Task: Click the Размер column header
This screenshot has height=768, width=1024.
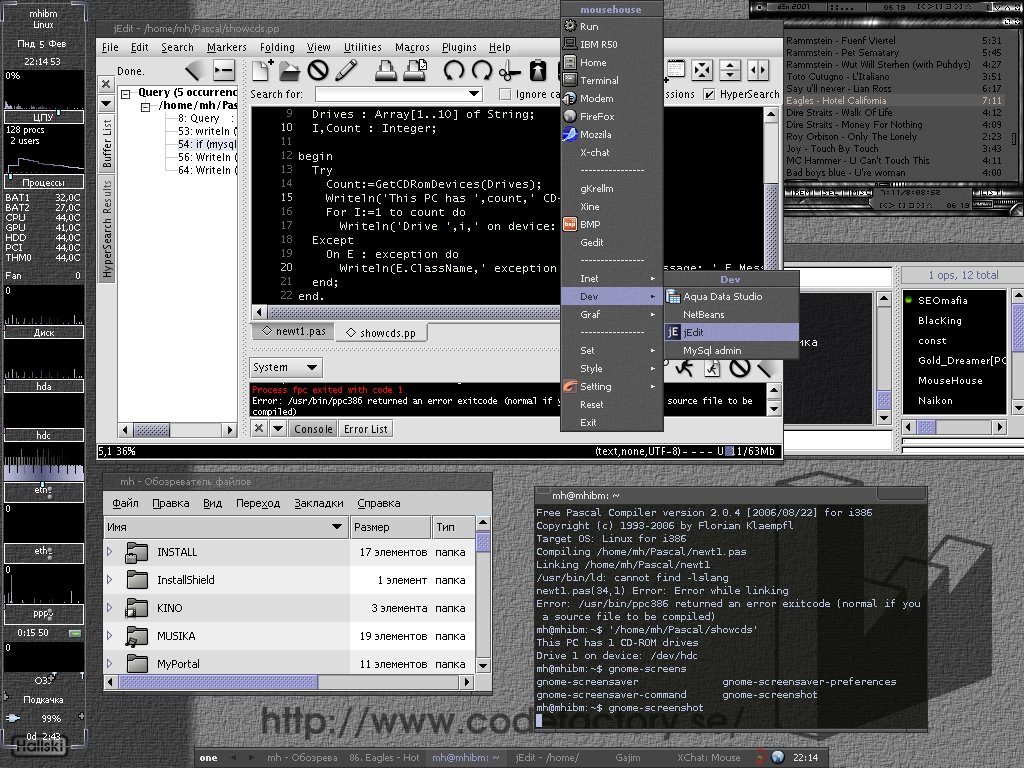Action: coord(390,527)
